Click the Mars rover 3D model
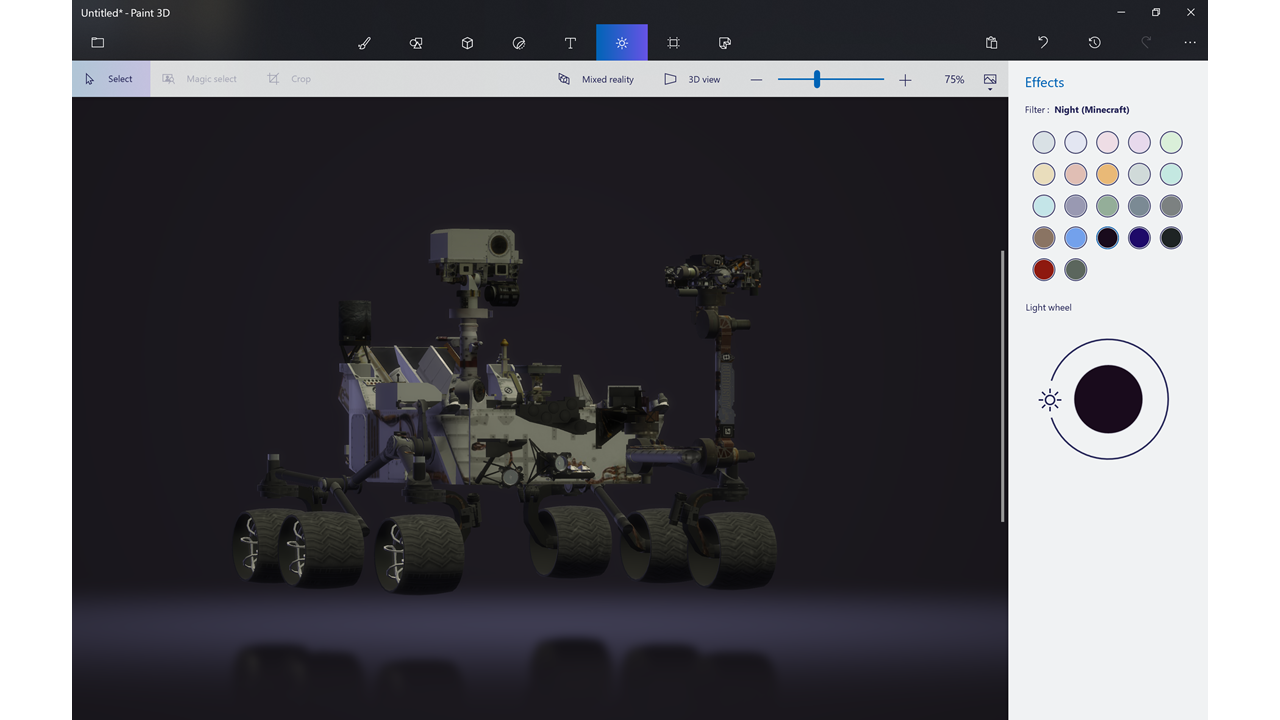Screen dimensions: 1280x720 pyautogui.click(x=505, y=412)
